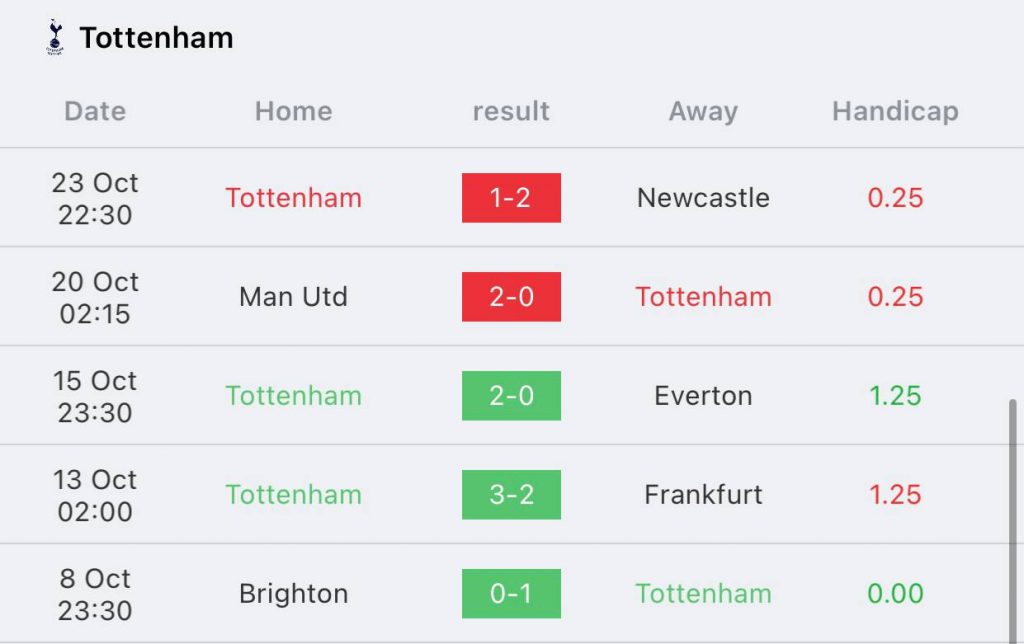Click the 0.00 handicap in the Brighton row

point(895,594)
